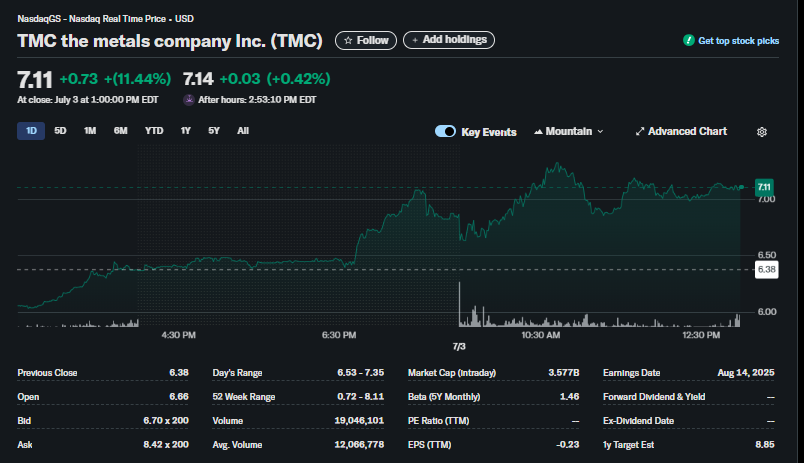Open chart settings gear icon
The width and height of the screenshot is (804, 463).
point(762,132)
